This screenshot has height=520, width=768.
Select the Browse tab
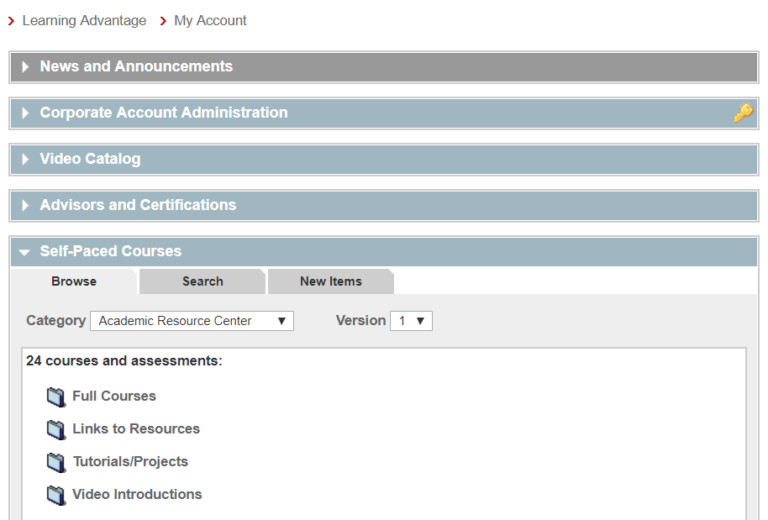click(x=74, y=282)
